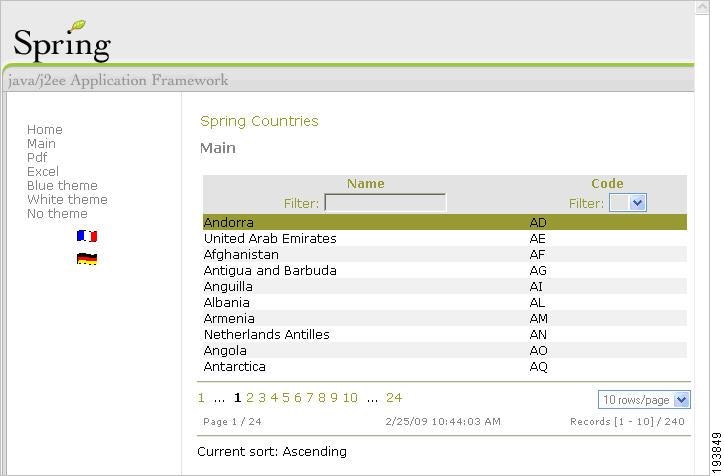Open the Code filter dropdown
This screenshot has height=476, width=724.
click(628, 203)
